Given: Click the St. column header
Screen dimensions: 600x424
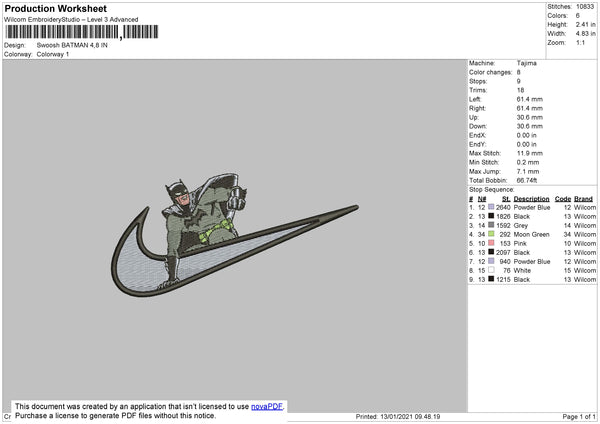Looking at the screenshot, I should [x=506, y=199].
